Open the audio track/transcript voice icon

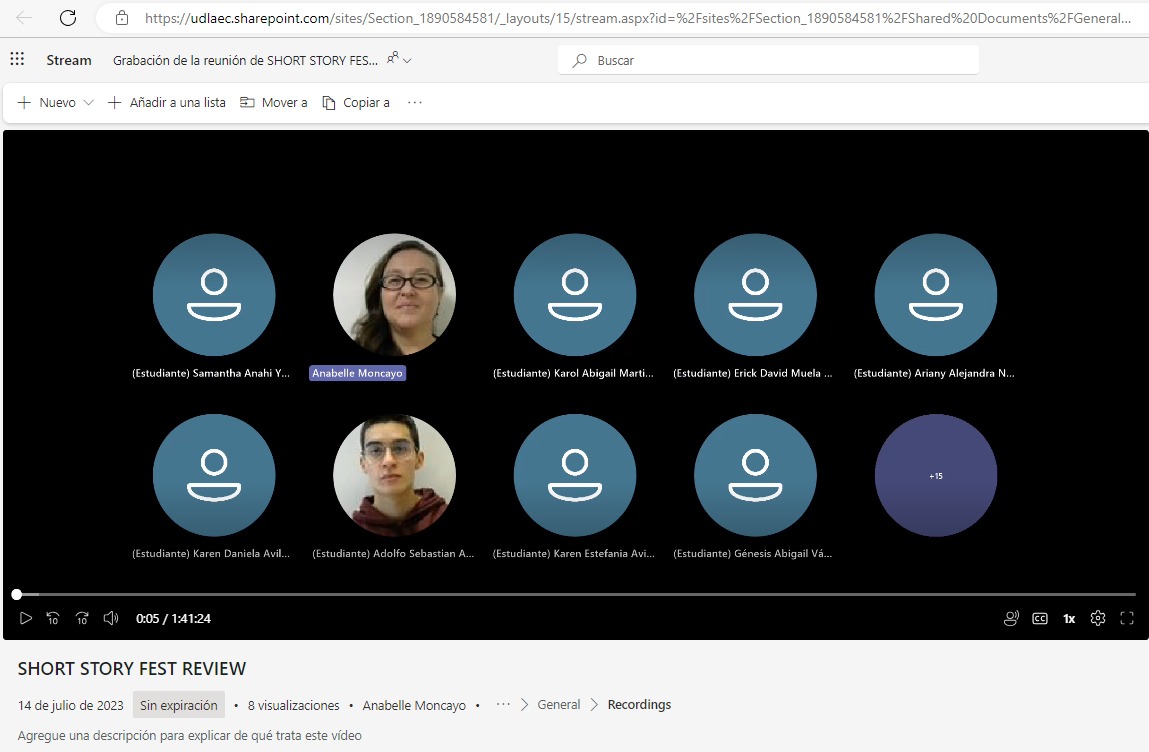[1011, 618]
